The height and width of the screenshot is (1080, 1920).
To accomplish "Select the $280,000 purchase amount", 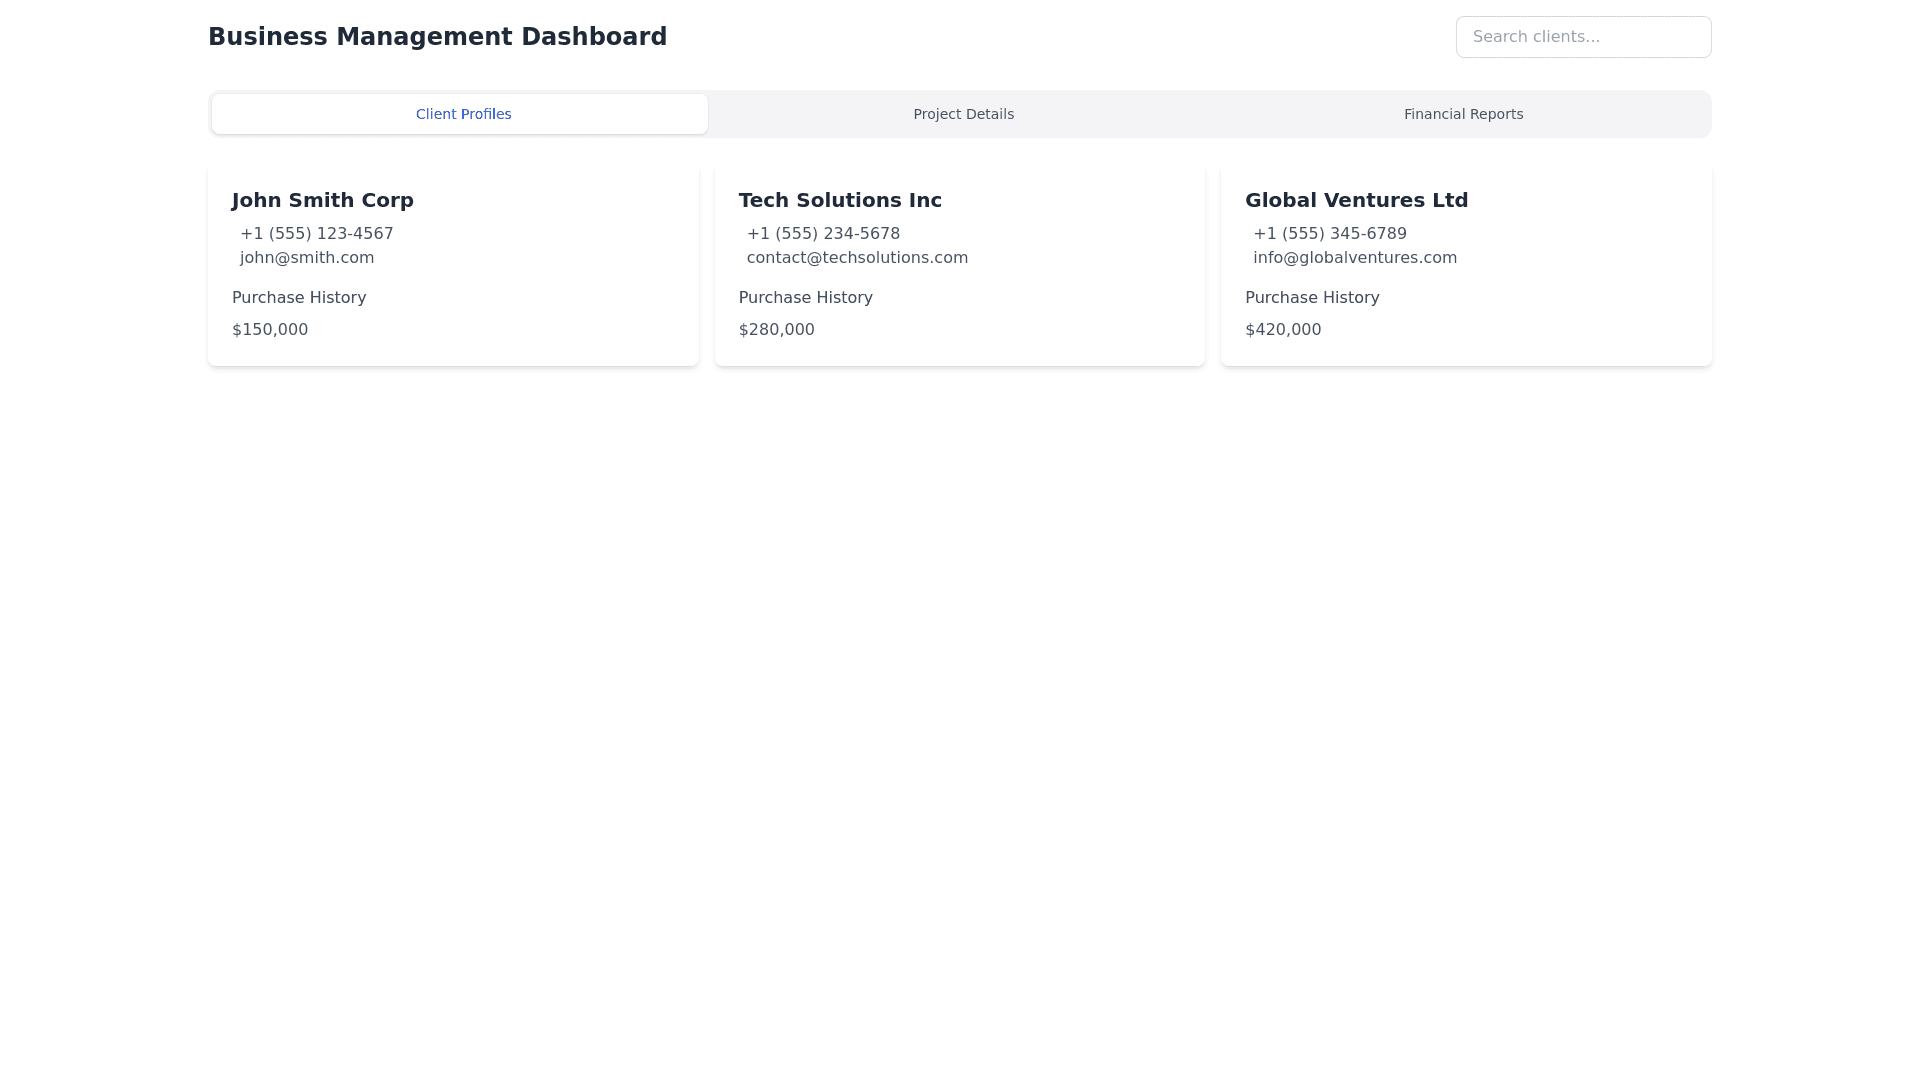I will click(x=776, y=329).
